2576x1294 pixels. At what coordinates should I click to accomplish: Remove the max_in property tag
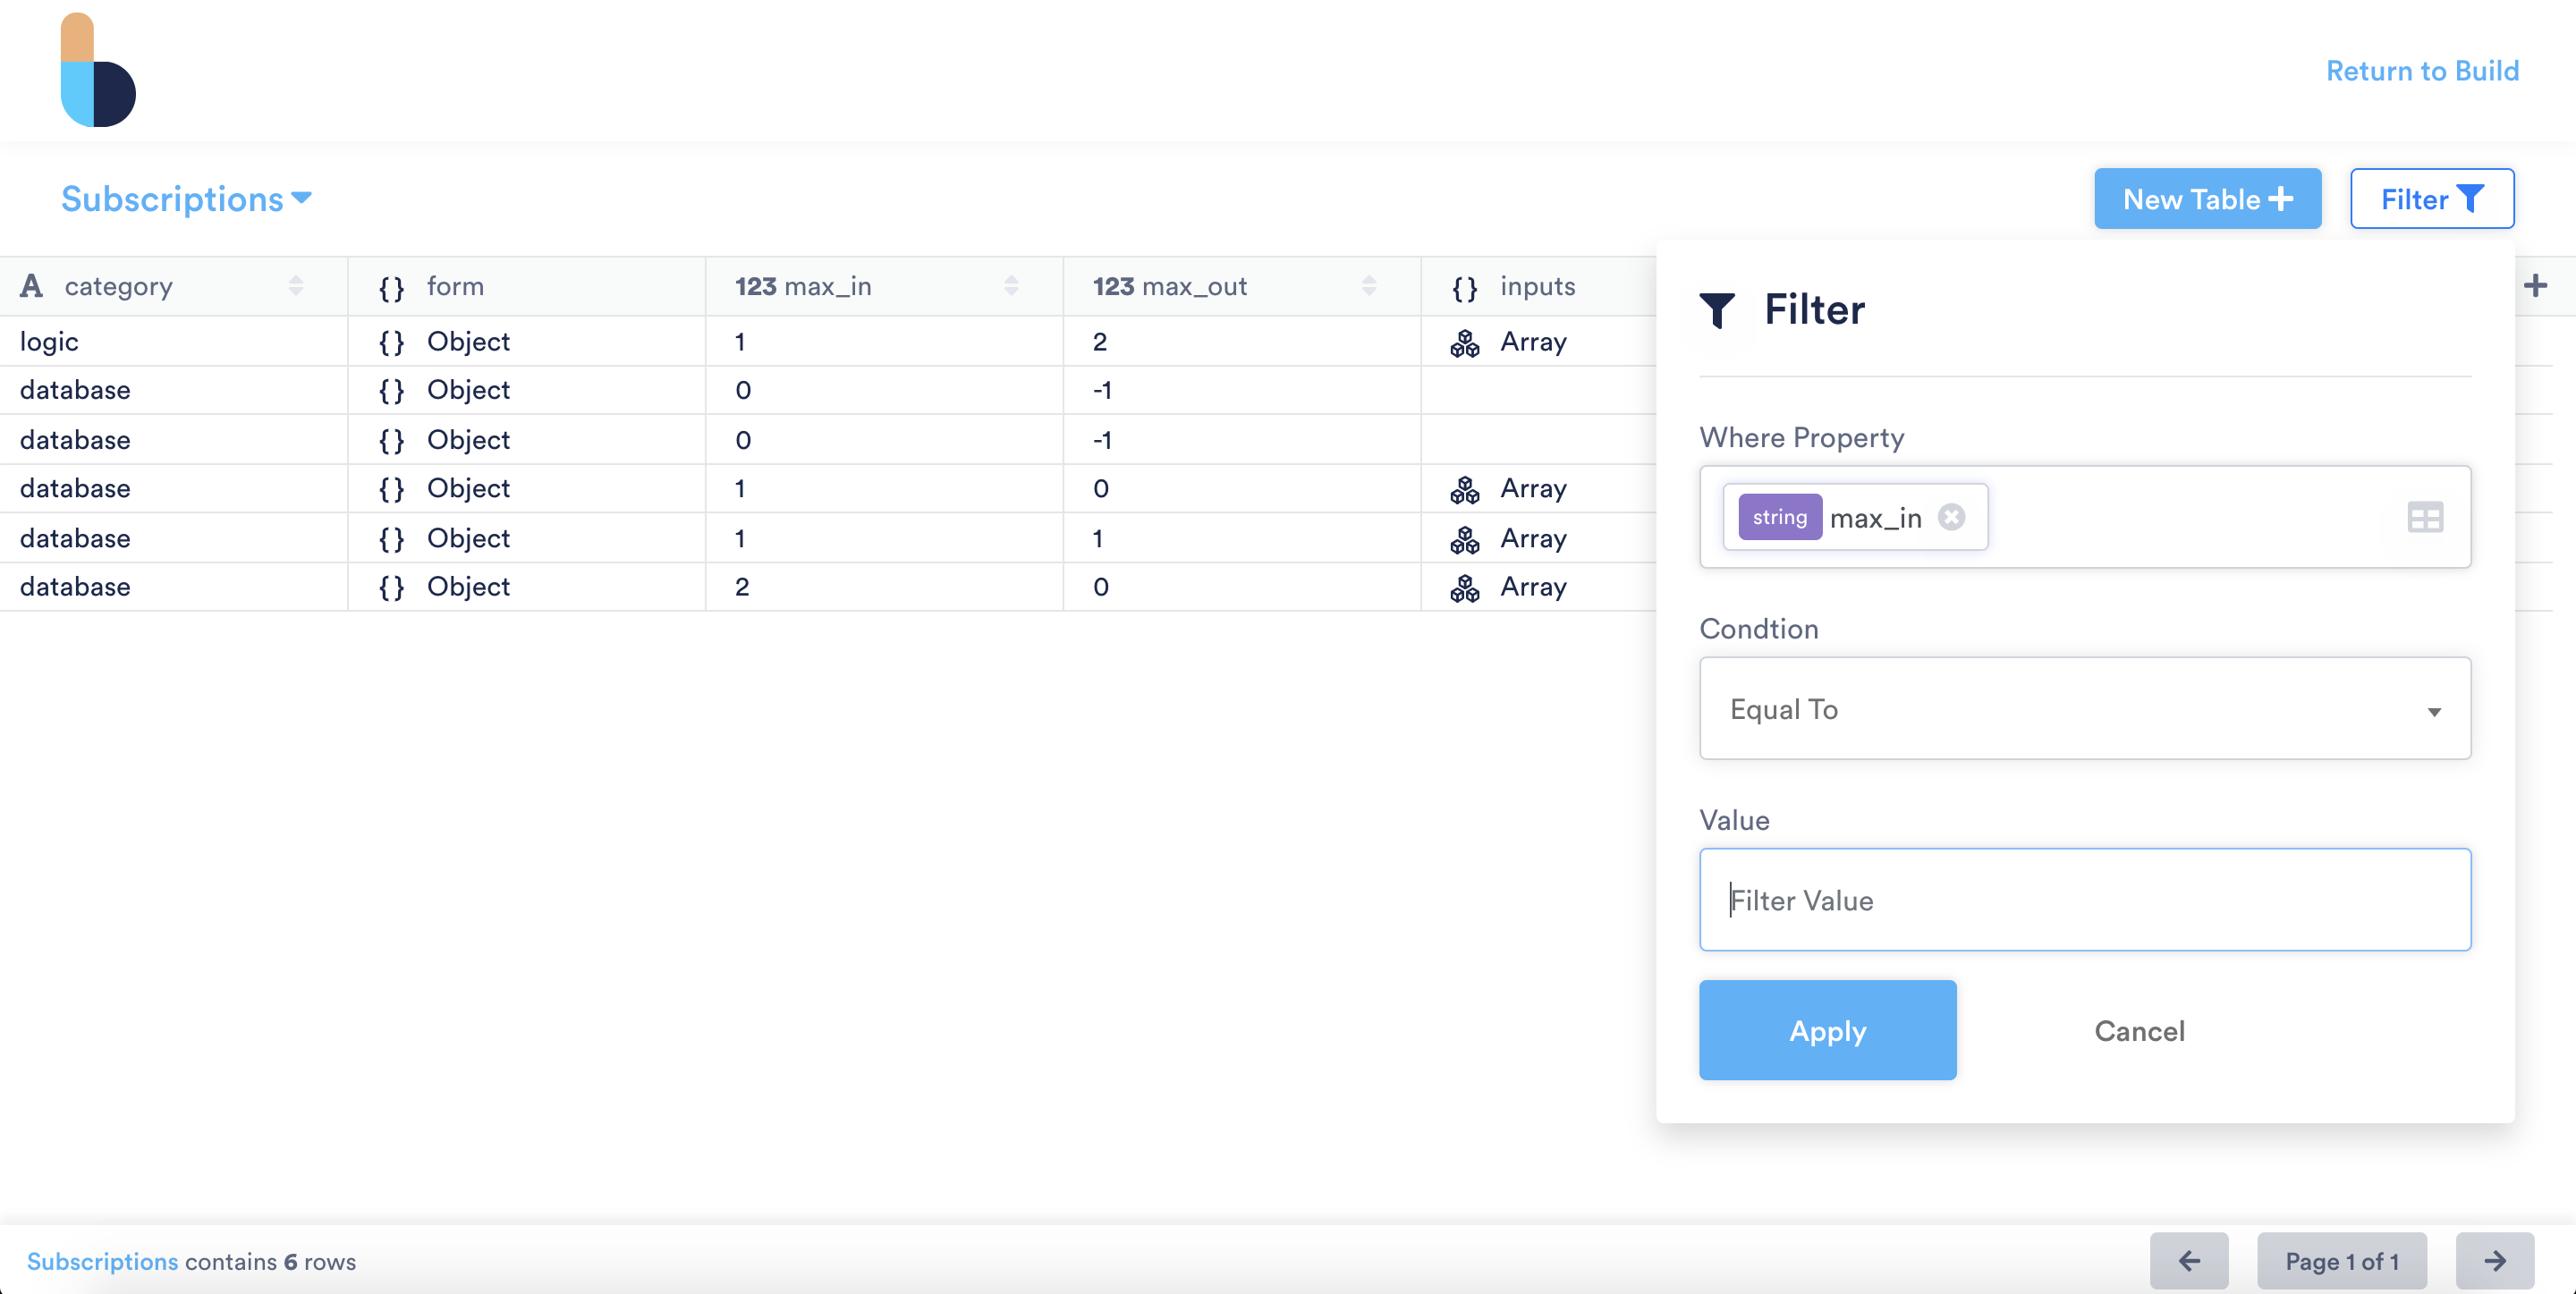(x=1950, y=517)
